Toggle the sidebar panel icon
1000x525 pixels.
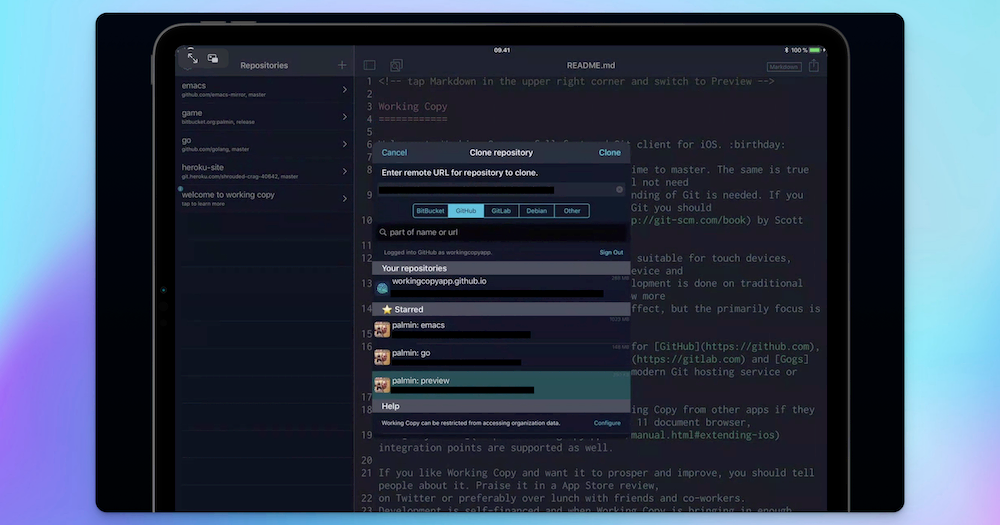coord(369,65)
